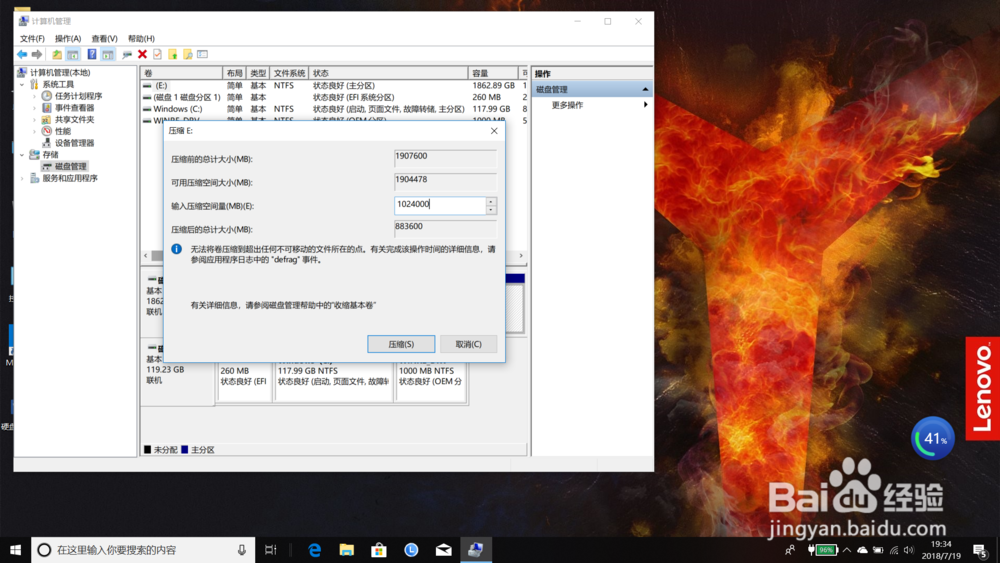Expand the 服务和应用程序 tree node
Viewport: 1000px width, 563px height.
(22, 178)
